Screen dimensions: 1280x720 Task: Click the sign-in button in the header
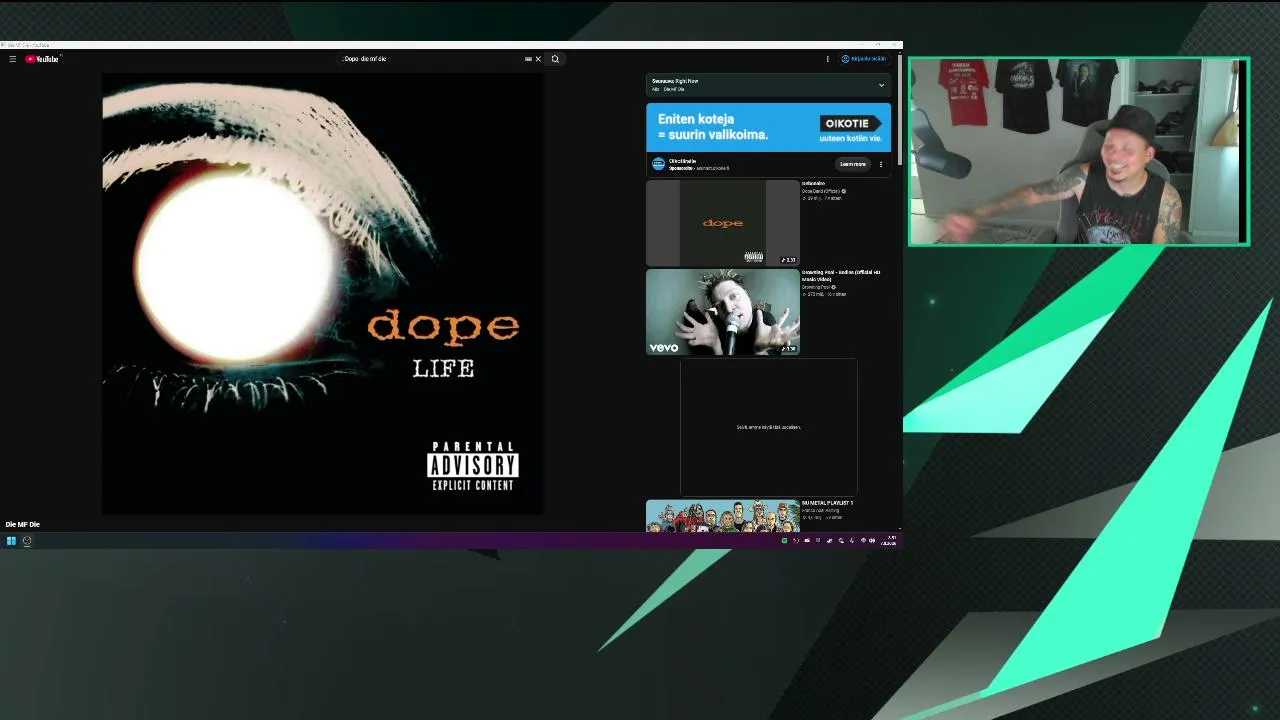click(x=863, y=59)
